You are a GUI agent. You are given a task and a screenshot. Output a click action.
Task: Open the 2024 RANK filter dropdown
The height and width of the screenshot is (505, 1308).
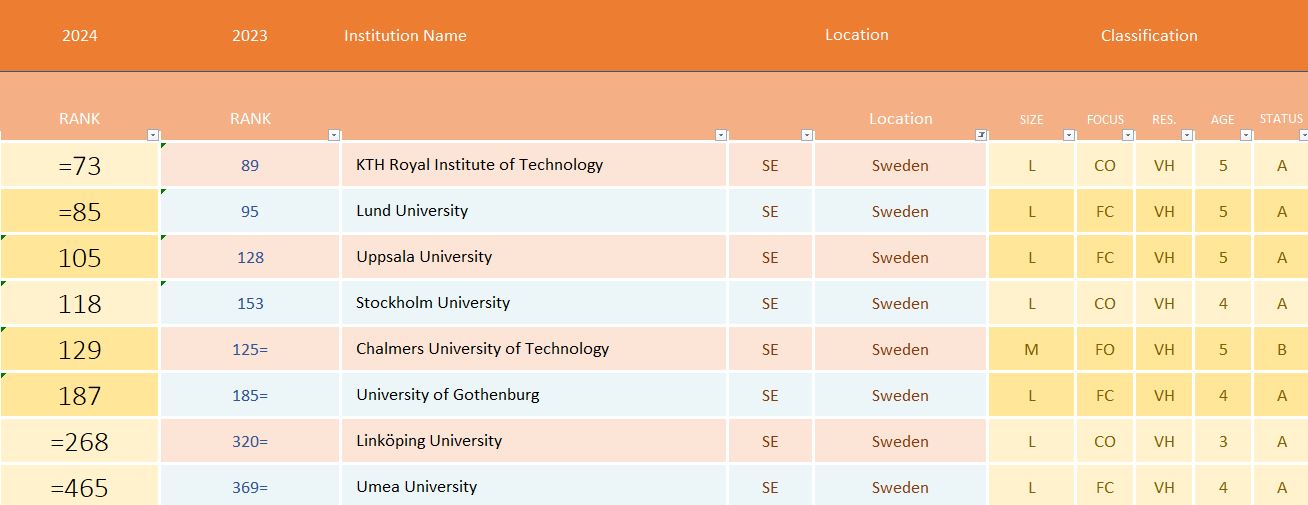pos(153,135)
